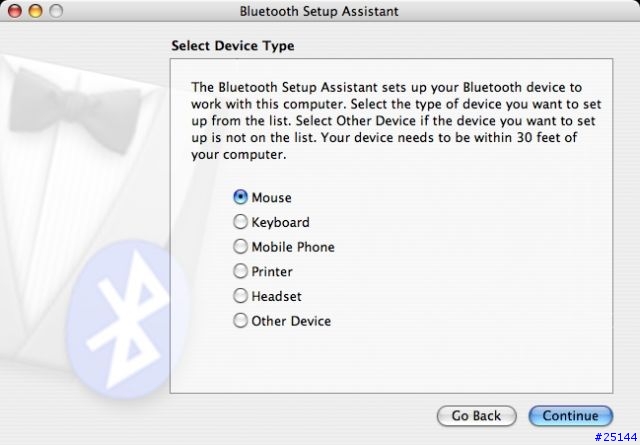Pick the Printer radio option
The height and width of the screenshot is (445, 640).
point(240,271)
